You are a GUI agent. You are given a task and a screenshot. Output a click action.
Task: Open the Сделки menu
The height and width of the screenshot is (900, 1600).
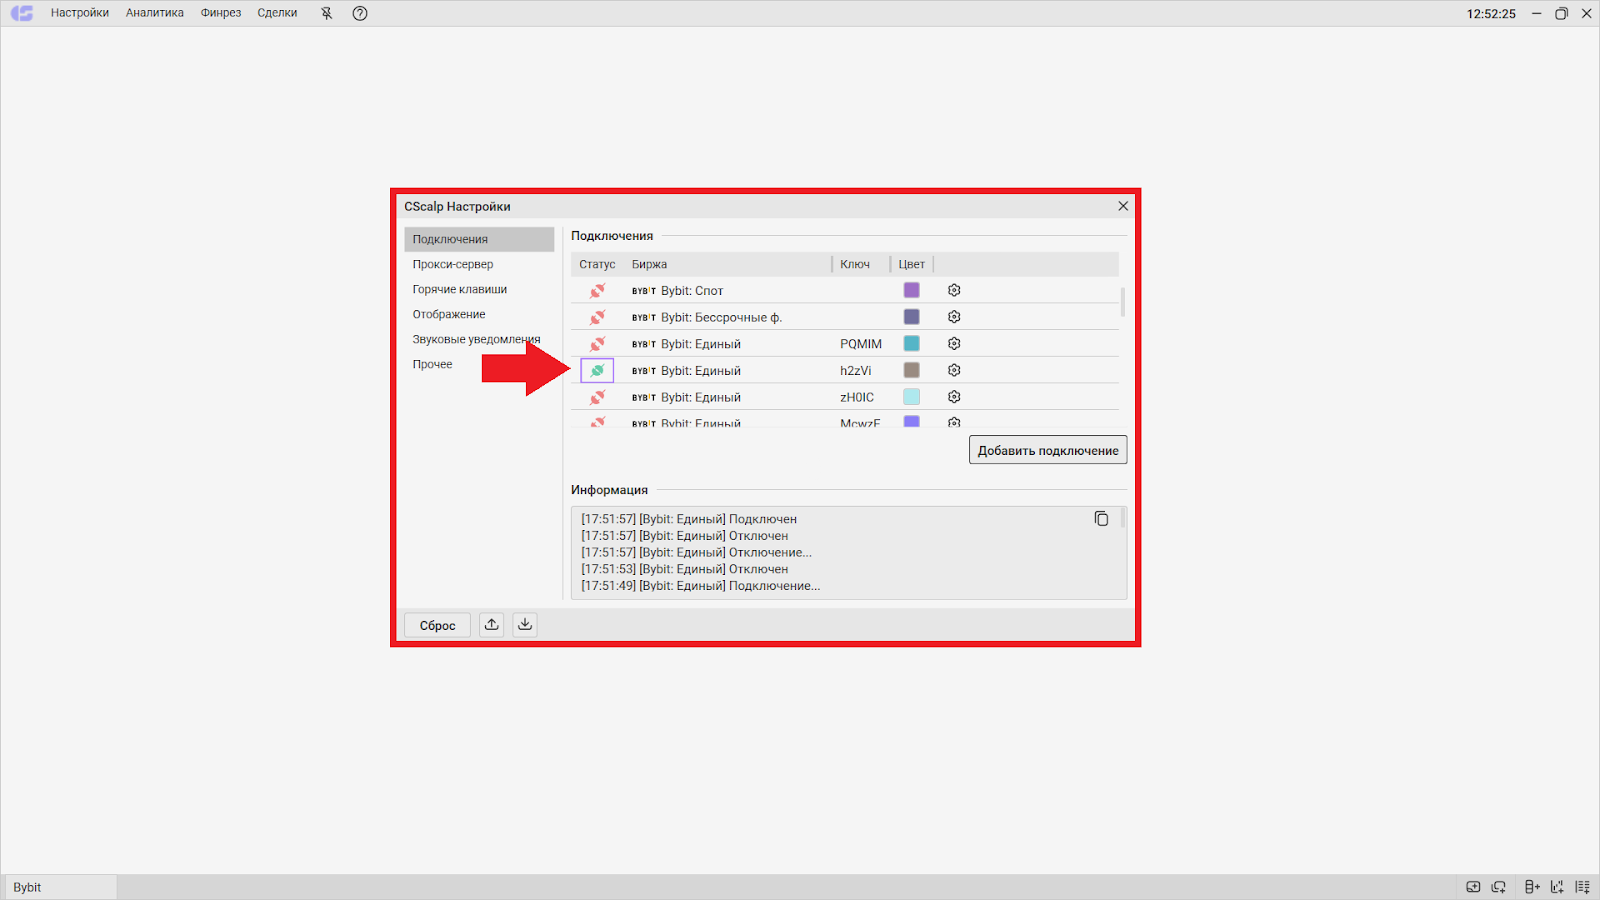(277, 13)
